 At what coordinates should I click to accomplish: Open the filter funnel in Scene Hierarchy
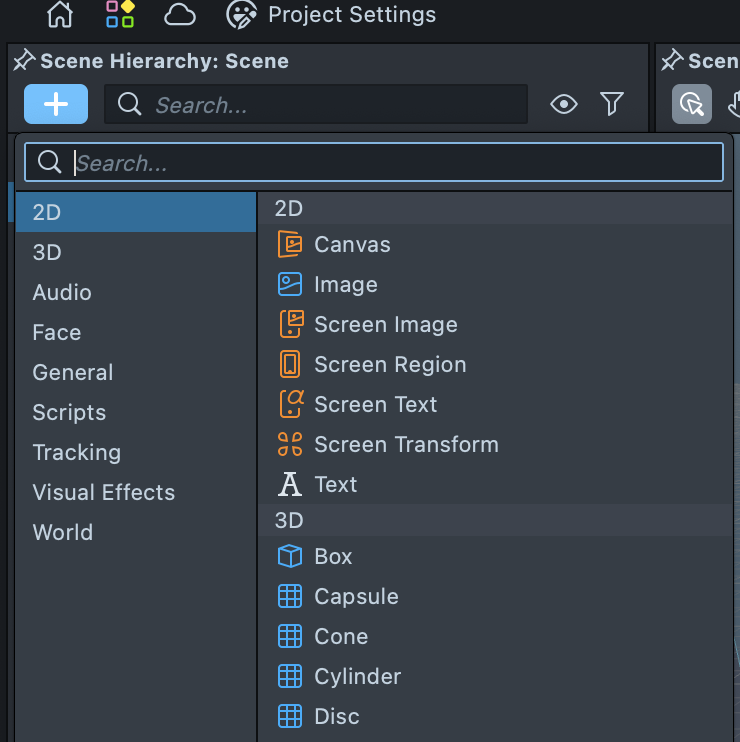[x=612, y=104]
